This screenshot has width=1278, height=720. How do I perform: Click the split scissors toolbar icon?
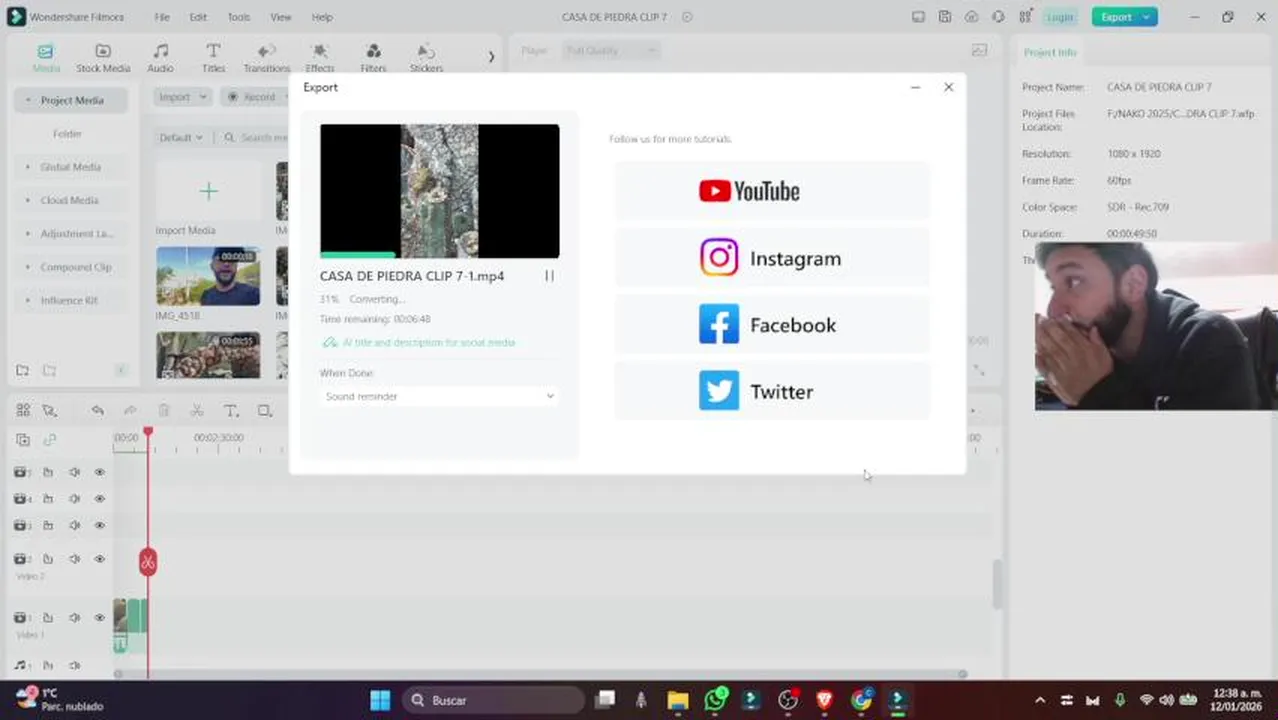pos(197,411)
